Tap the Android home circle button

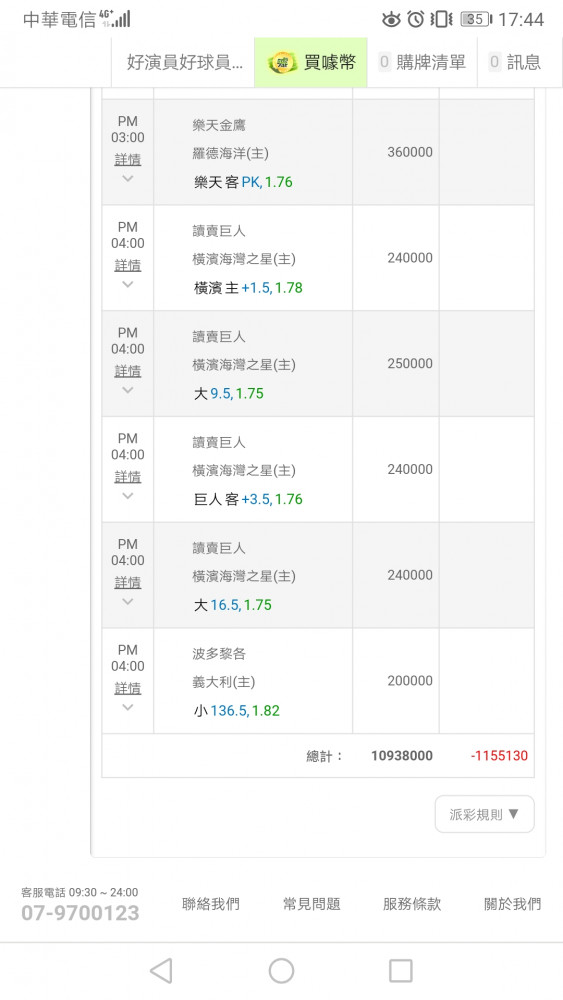(281, 971)
